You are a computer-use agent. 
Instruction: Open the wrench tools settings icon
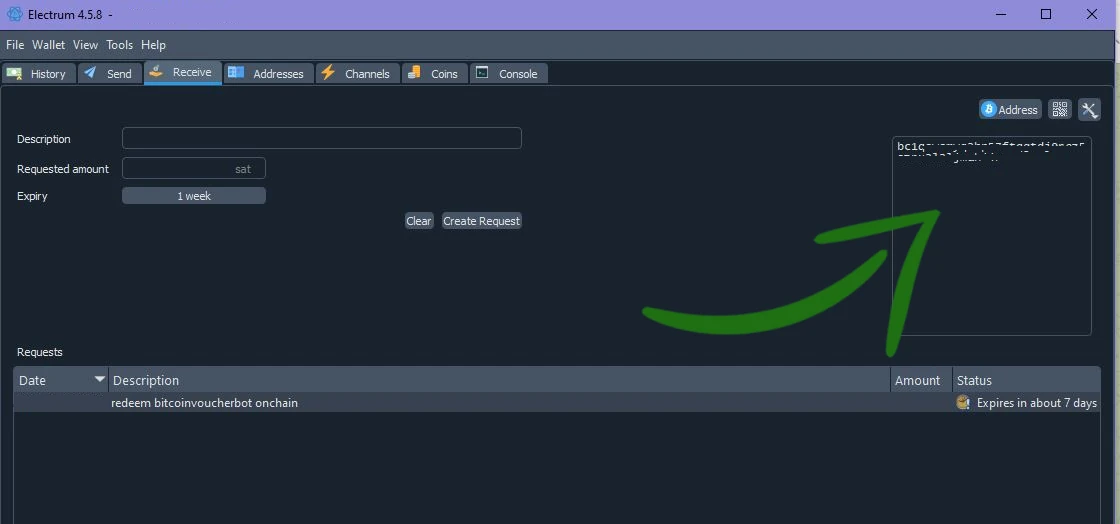(x=1089, y=110)
